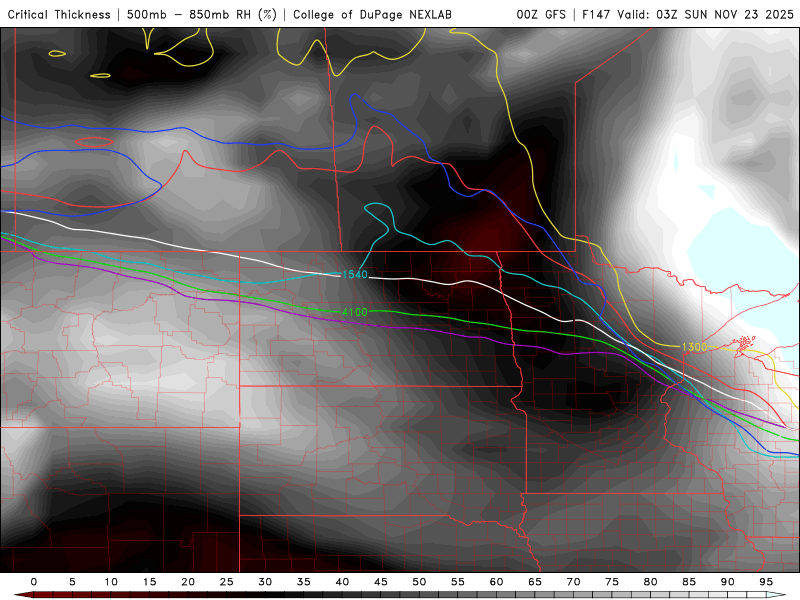Click the "10" value on the color scale
This screenshot has height=600, width=800.
pyautogui.click(x=111, y=582)
